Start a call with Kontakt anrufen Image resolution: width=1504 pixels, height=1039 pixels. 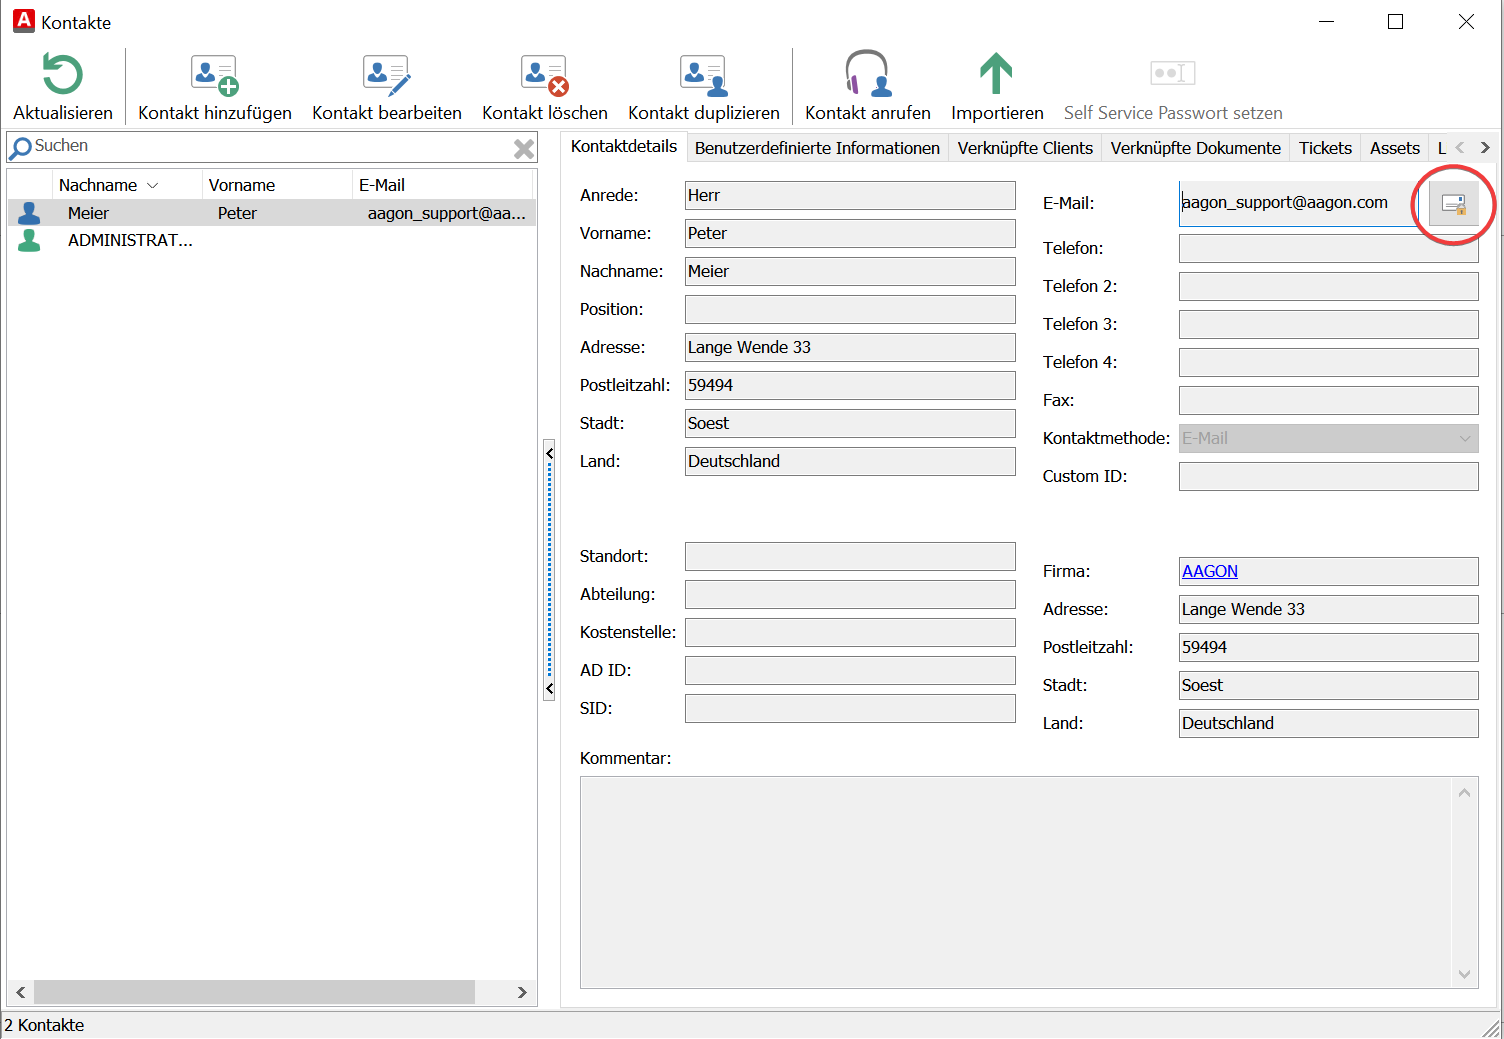click(x=867, y=75)
